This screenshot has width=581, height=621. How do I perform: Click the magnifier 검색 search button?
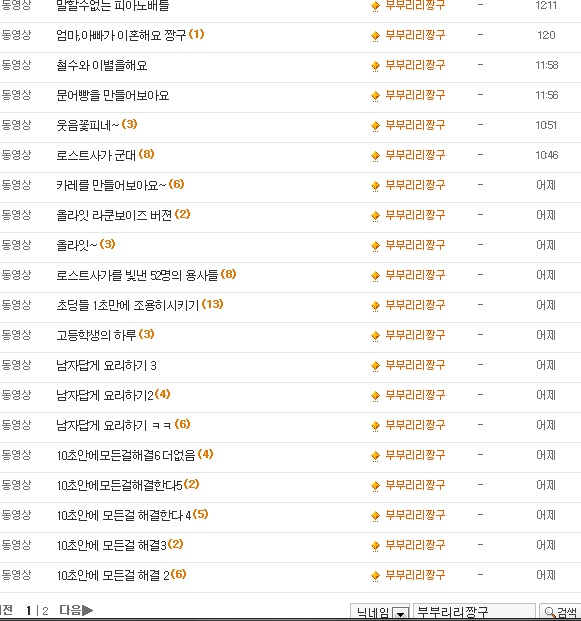point(560,612)
